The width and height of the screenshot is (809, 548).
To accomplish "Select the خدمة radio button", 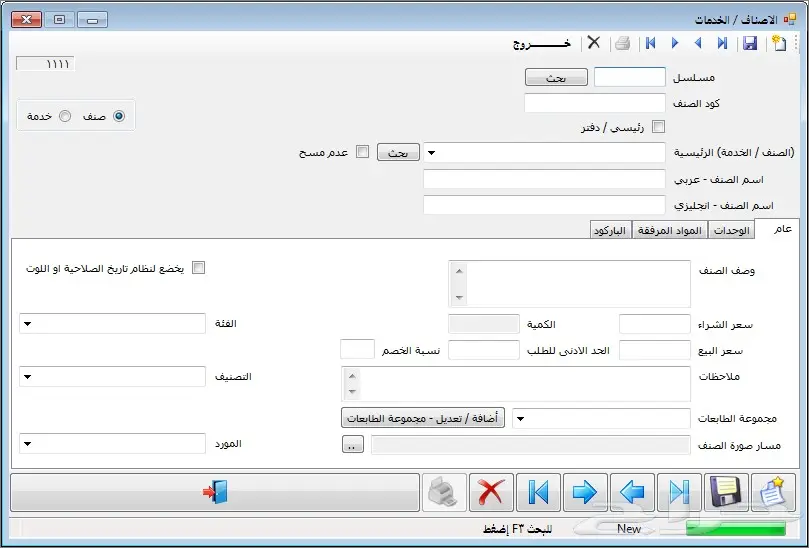I will (x=65, y=116).
